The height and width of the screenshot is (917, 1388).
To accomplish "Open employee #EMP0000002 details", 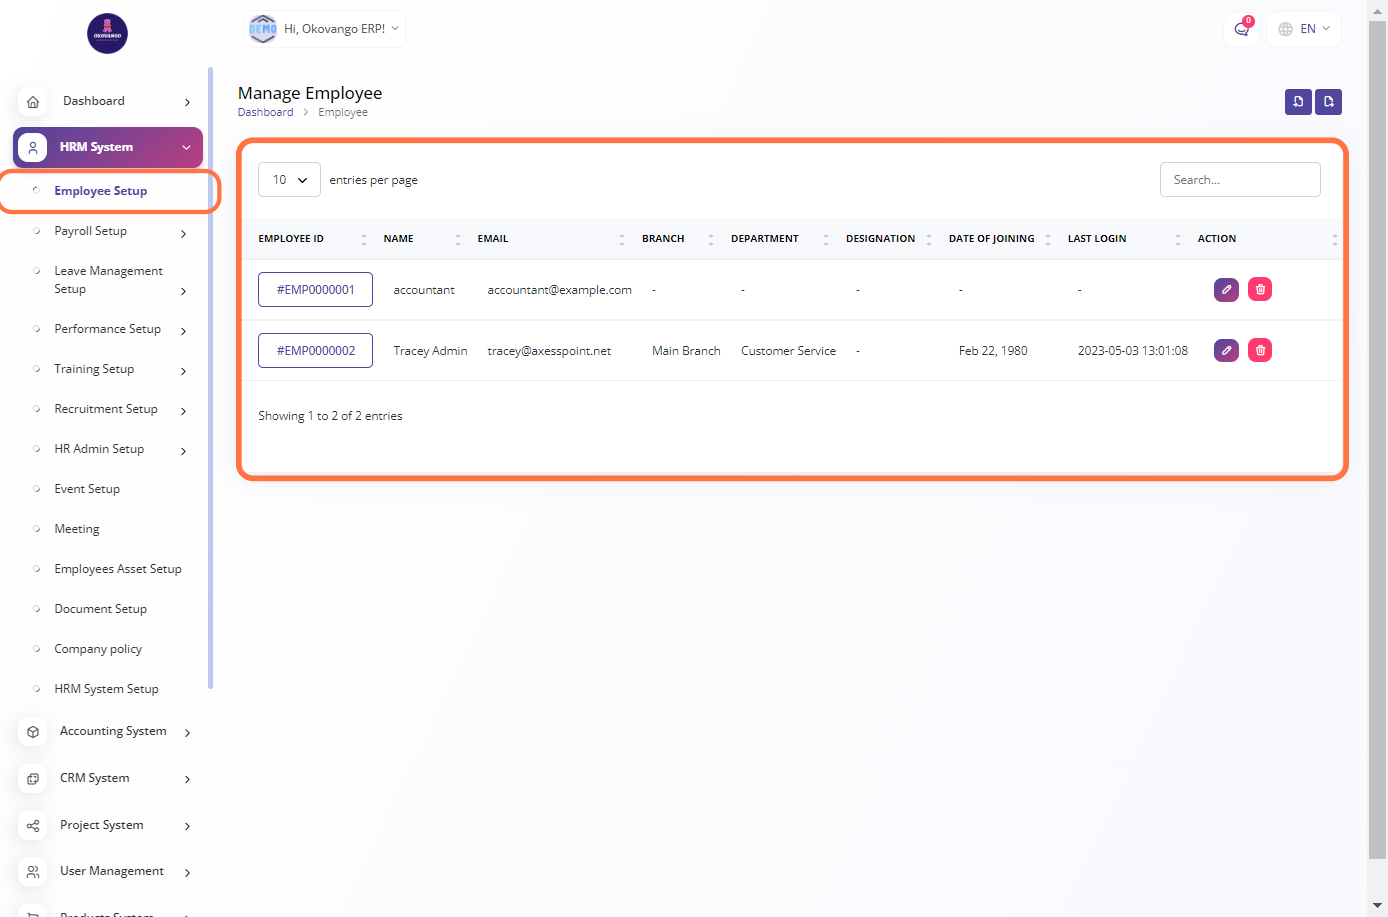I will click(315, 351).
